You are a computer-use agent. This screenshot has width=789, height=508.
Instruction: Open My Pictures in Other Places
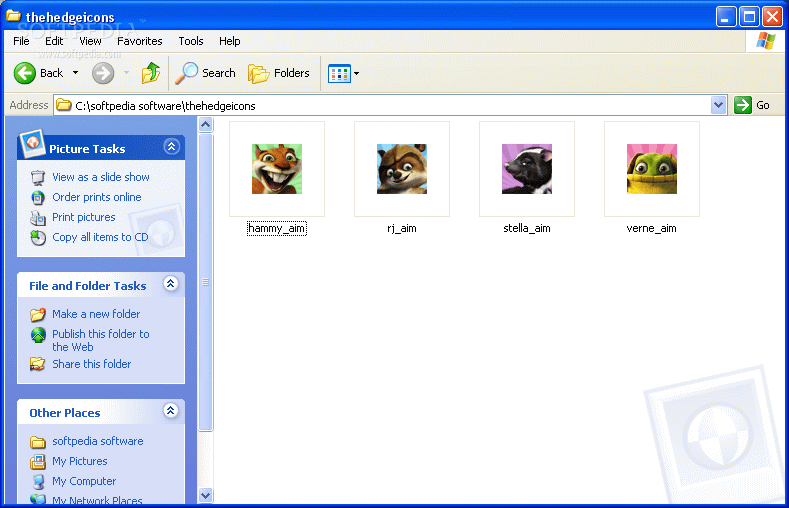(x=80, y=461)
